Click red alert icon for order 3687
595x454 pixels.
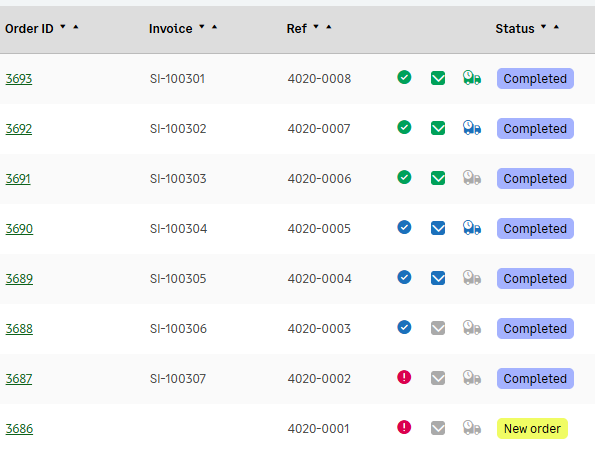click(404, 378)
